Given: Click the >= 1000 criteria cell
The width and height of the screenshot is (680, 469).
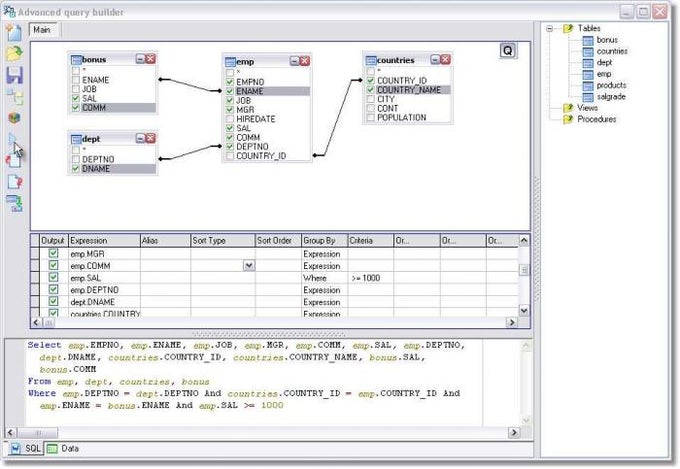Looking at the screenshot, I should pyautogui.click(x=371, y=278).
